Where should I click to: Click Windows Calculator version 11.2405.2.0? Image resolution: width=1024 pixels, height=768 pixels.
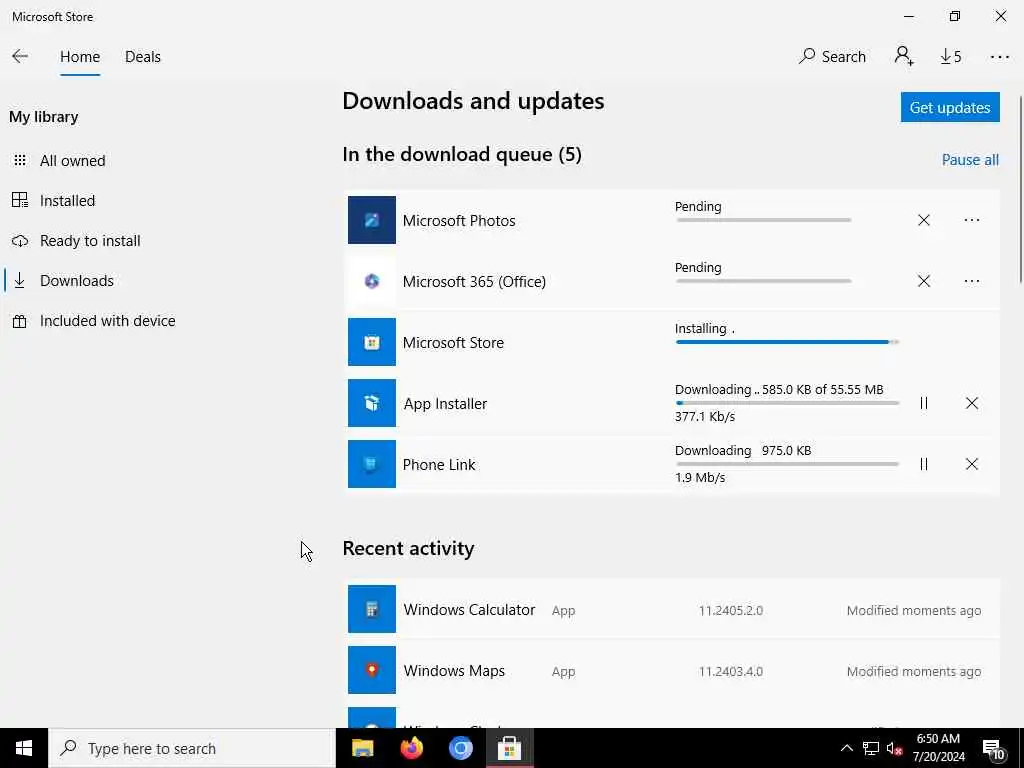[730, 611]
